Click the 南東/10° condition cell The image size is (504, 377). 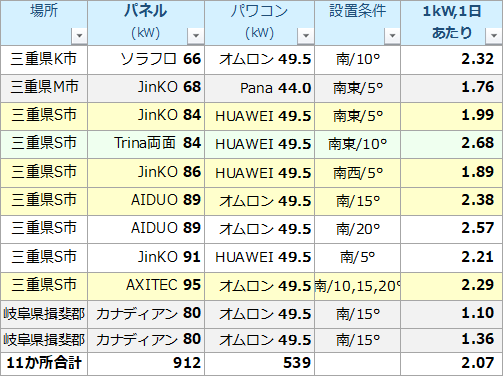[x=358, y=144]
